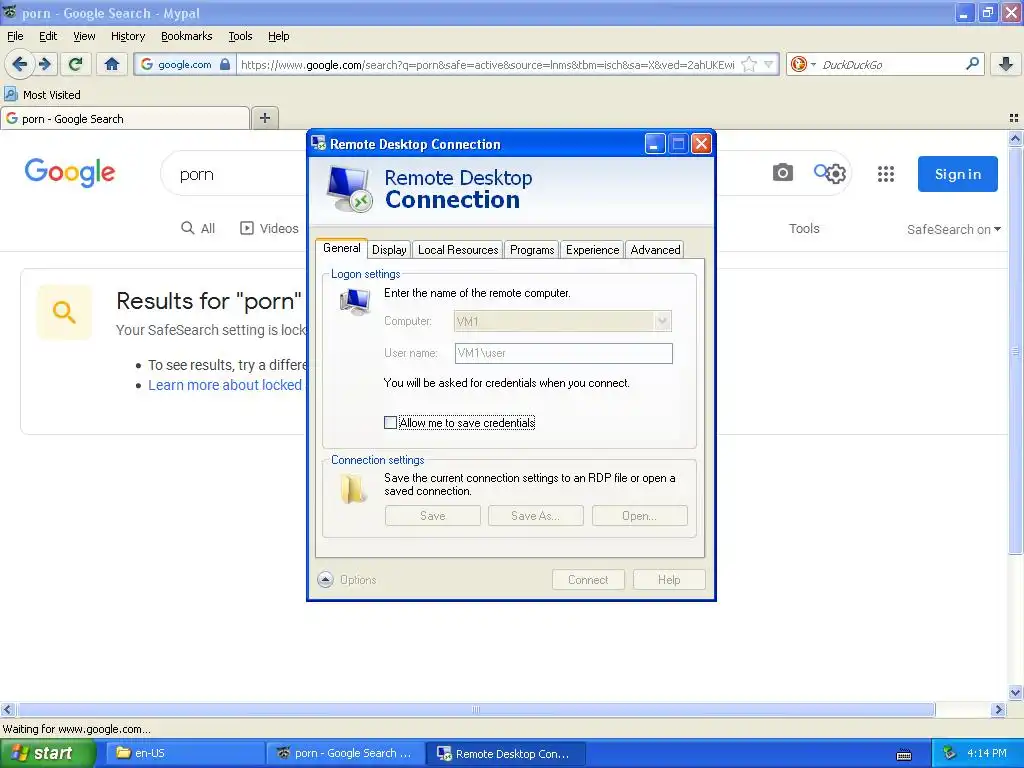Click the system tray network icon

click(950, 753)
